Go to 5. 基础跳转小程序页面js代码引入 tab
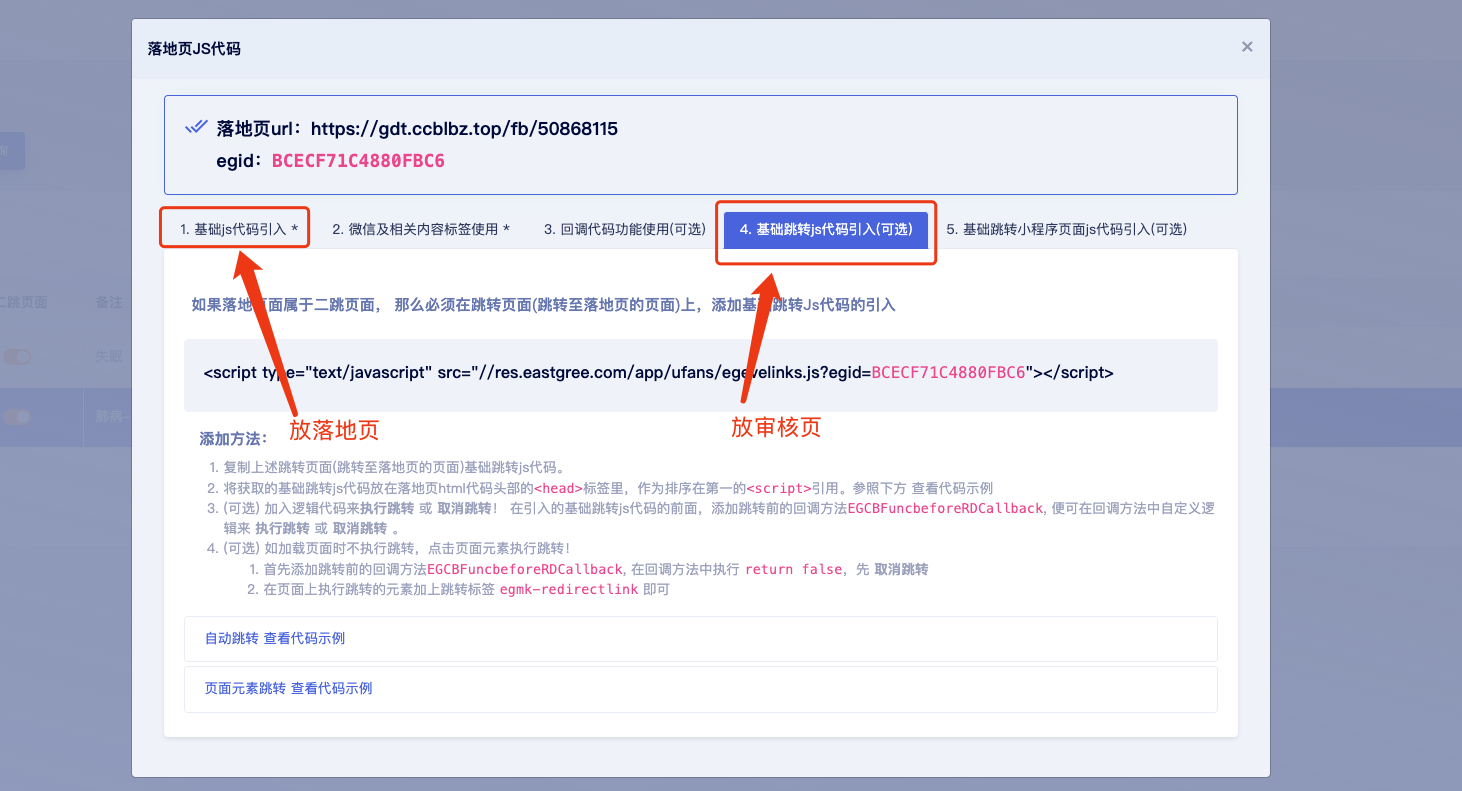The image size is (1462, 791). (x=1066, y=229)
